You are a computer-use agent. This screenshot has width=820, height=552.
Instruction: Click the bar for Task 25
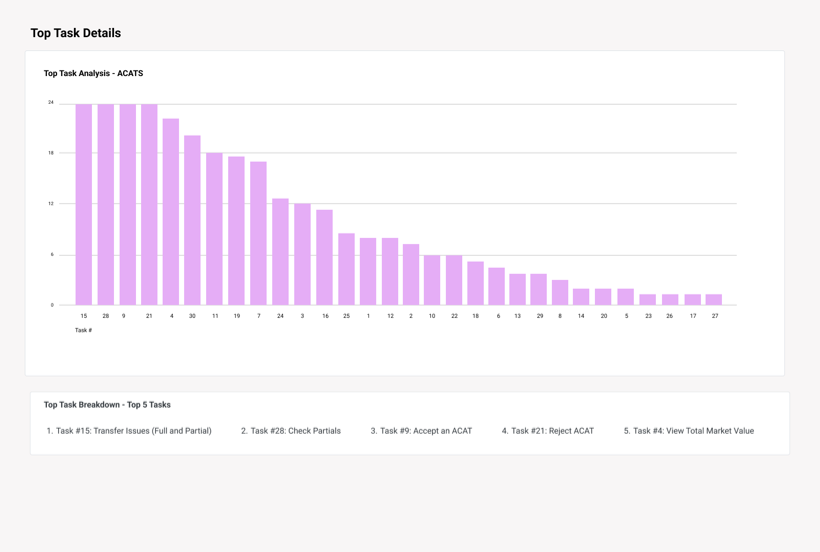coord(346,269)
